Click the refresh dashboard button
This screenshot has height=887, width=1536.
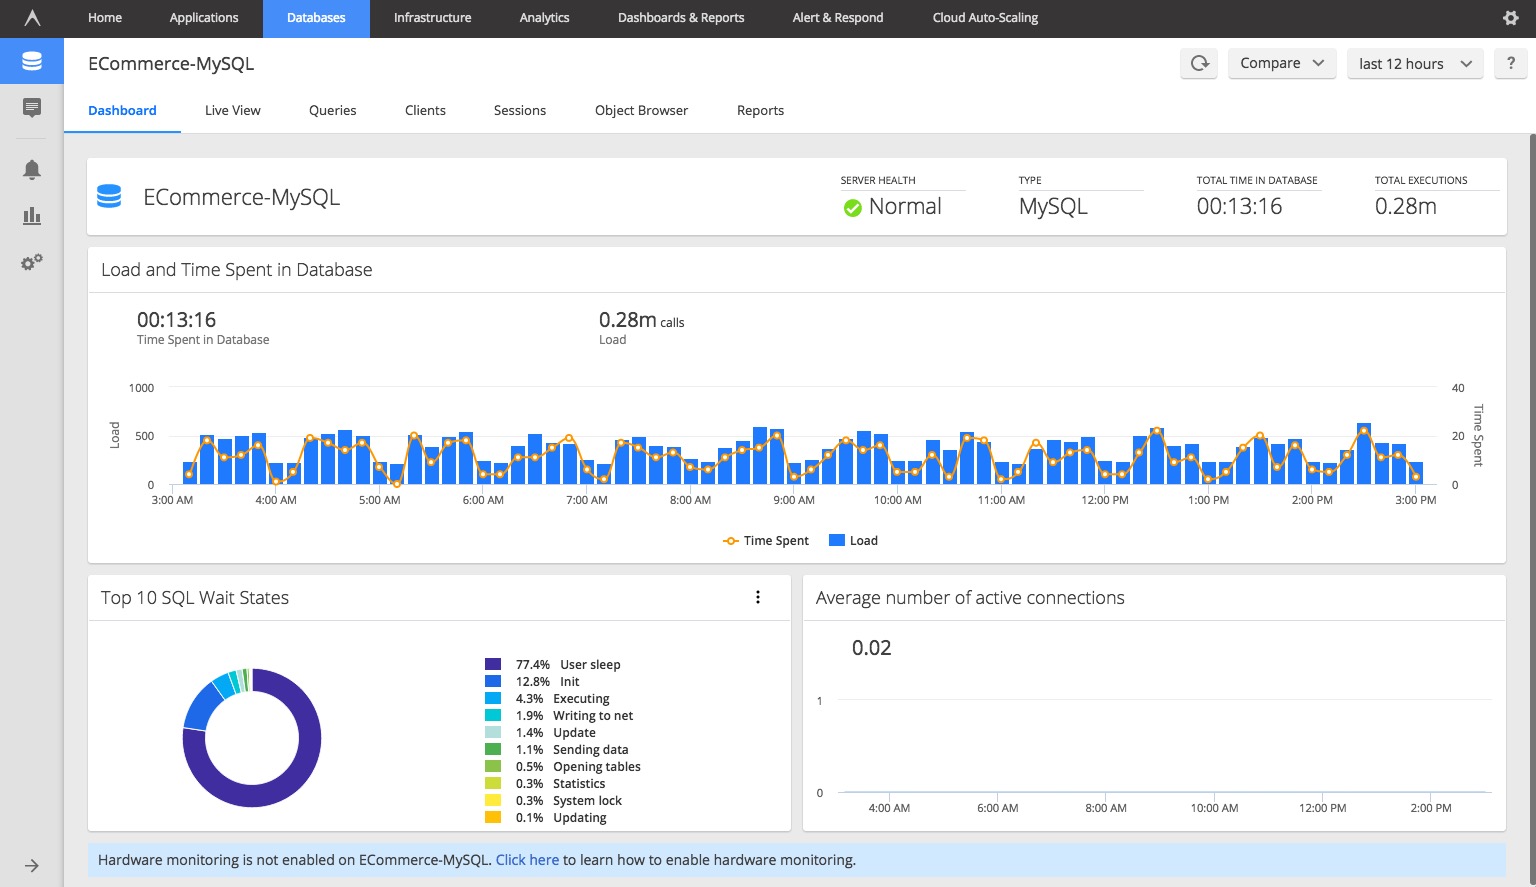pyautogui.click(x=1199, y=63)
